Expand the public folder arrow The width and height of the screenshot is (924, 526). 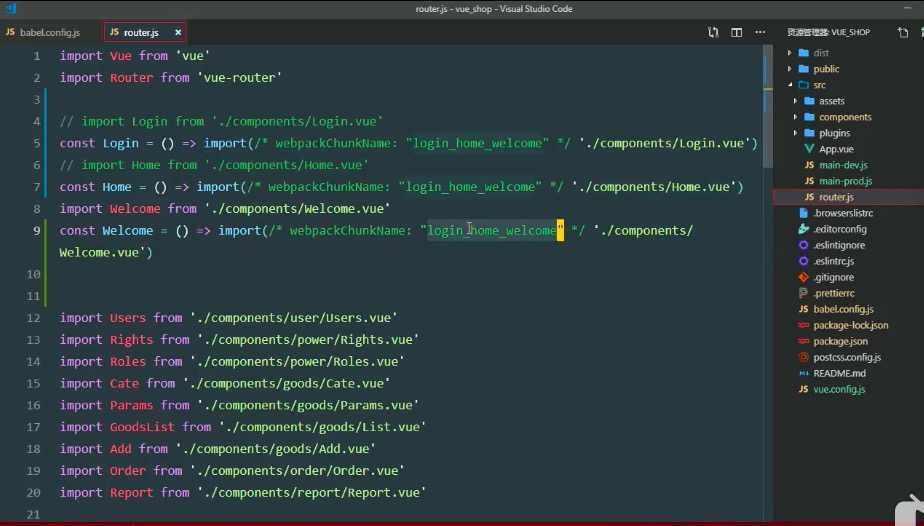(x=790, y=69)
